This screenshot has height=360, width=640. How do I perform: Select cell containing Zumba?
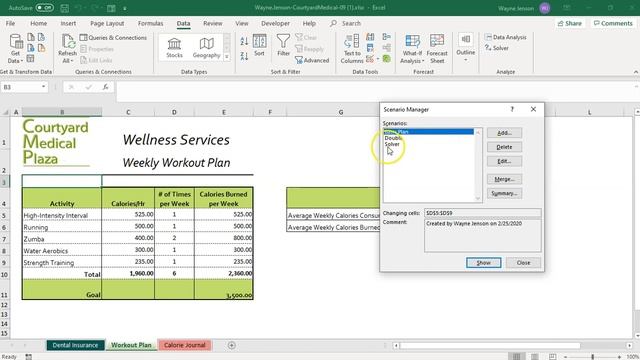point(62,239)
